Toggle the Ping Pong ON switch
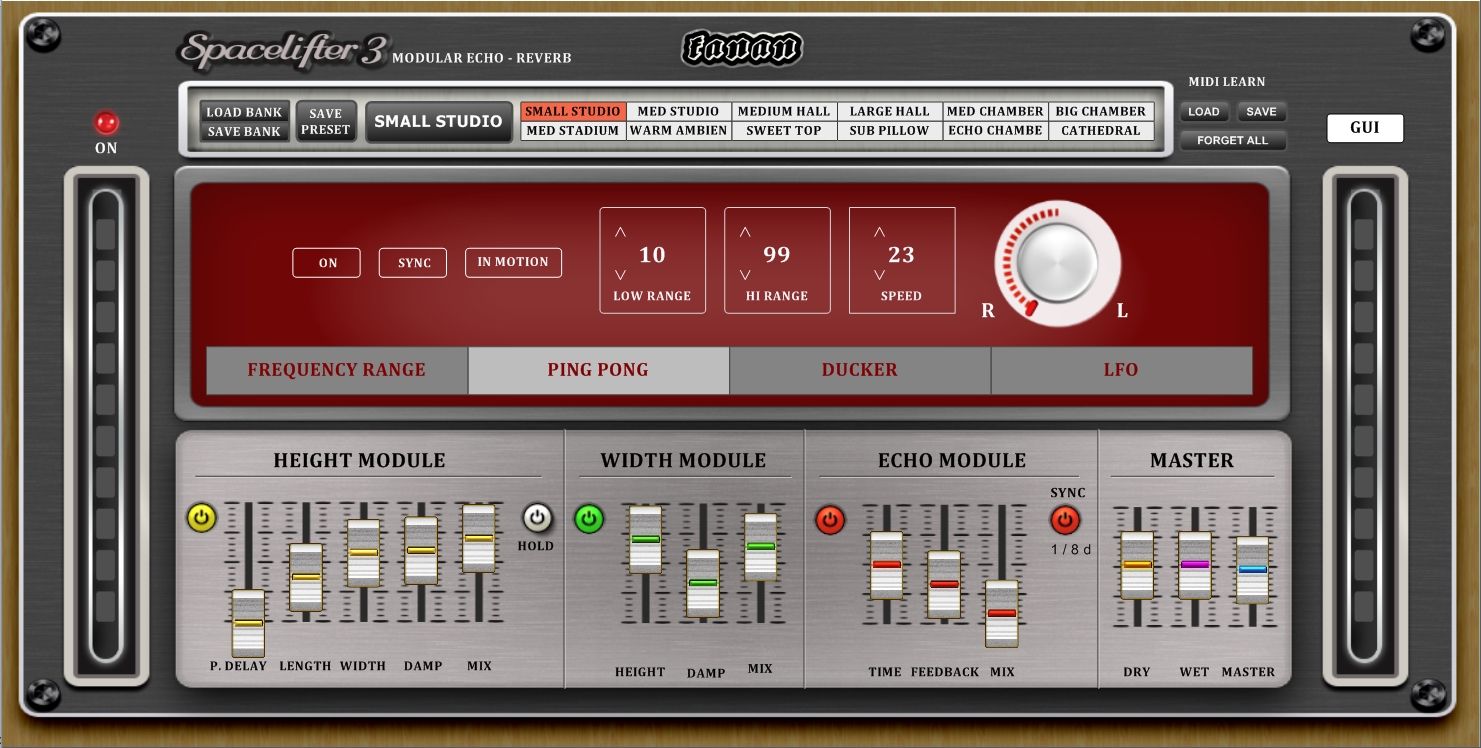This screenshot has height=748, width=1481. pos(327,263)
